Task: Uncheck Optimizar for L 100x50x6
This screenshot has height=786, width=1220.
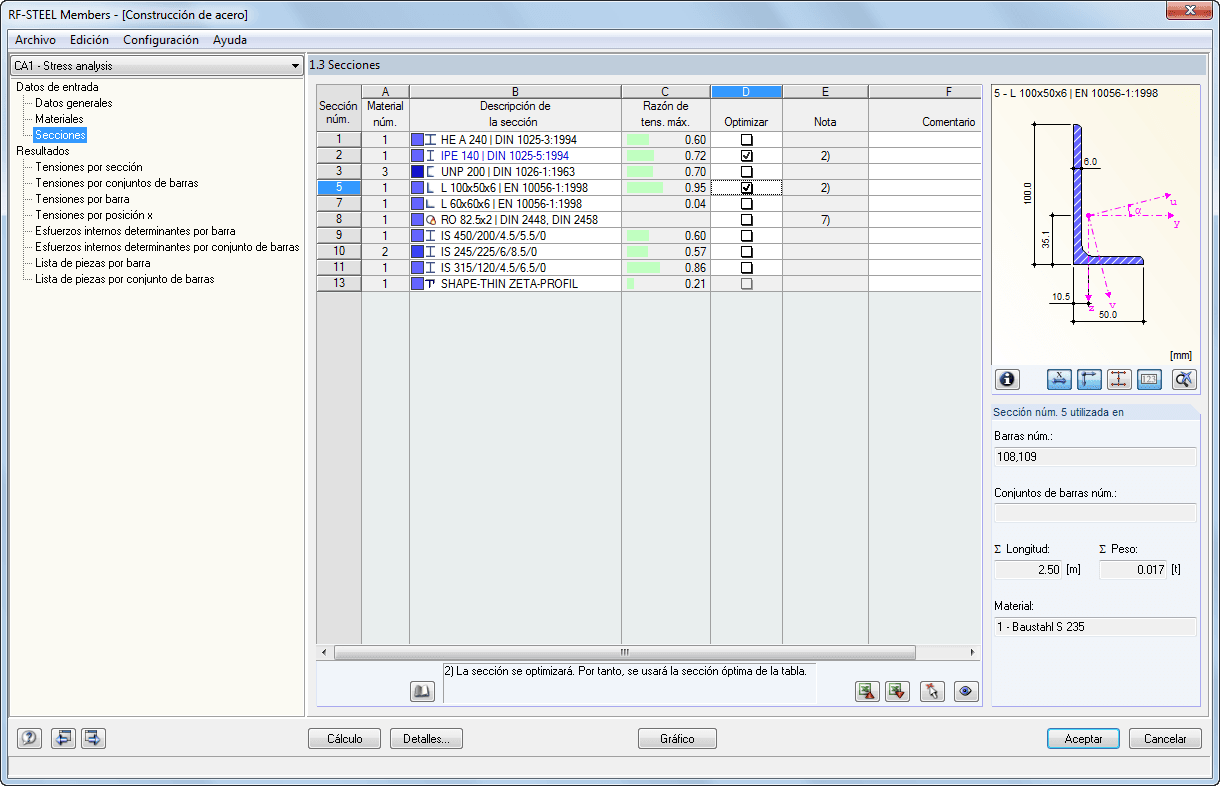Action: [746, 188]
